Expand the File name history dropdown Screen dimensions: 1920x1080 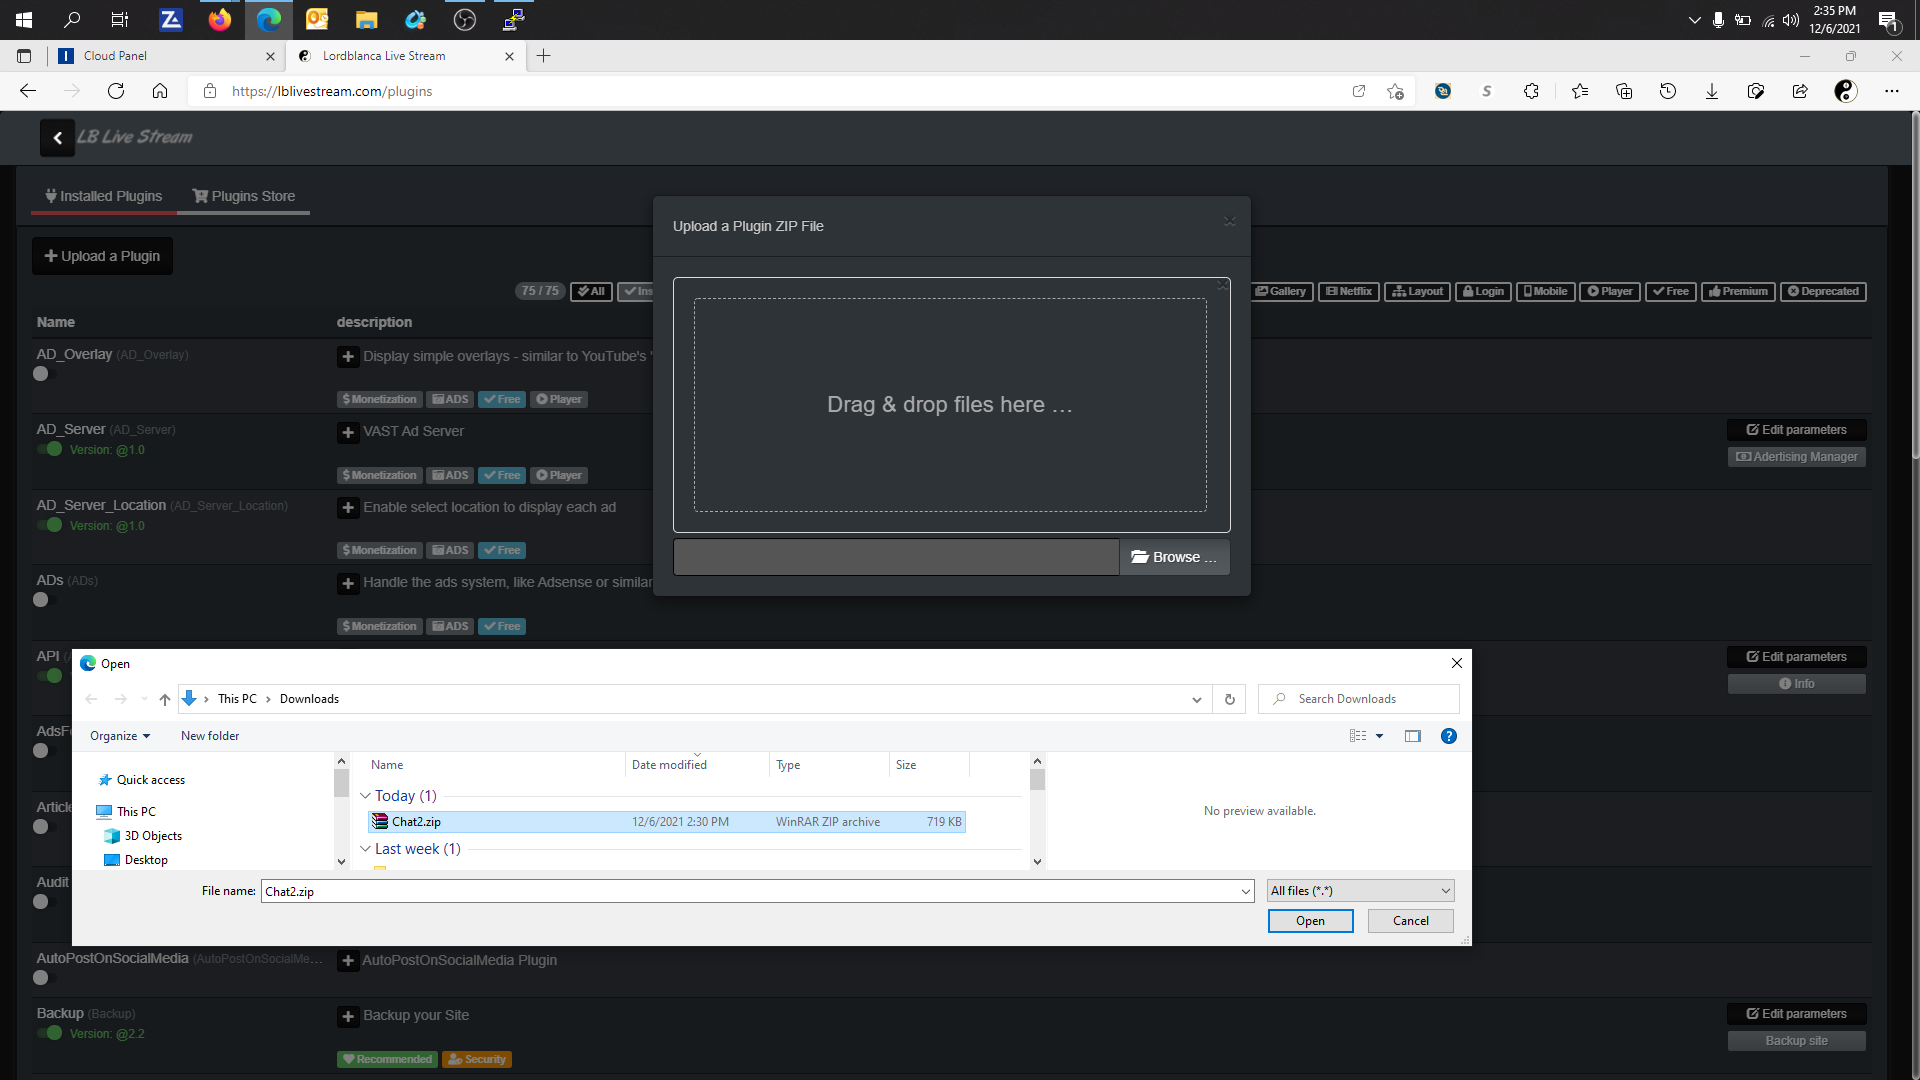pyautogui.click(x=1246, y=891)
